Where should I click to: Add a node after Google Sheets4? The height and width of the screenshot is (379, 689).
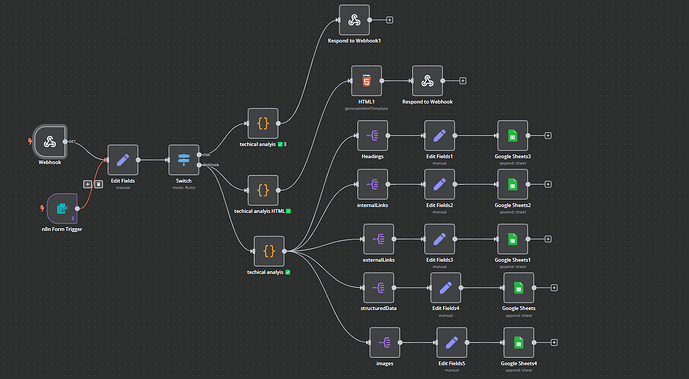tap(554, 343)
